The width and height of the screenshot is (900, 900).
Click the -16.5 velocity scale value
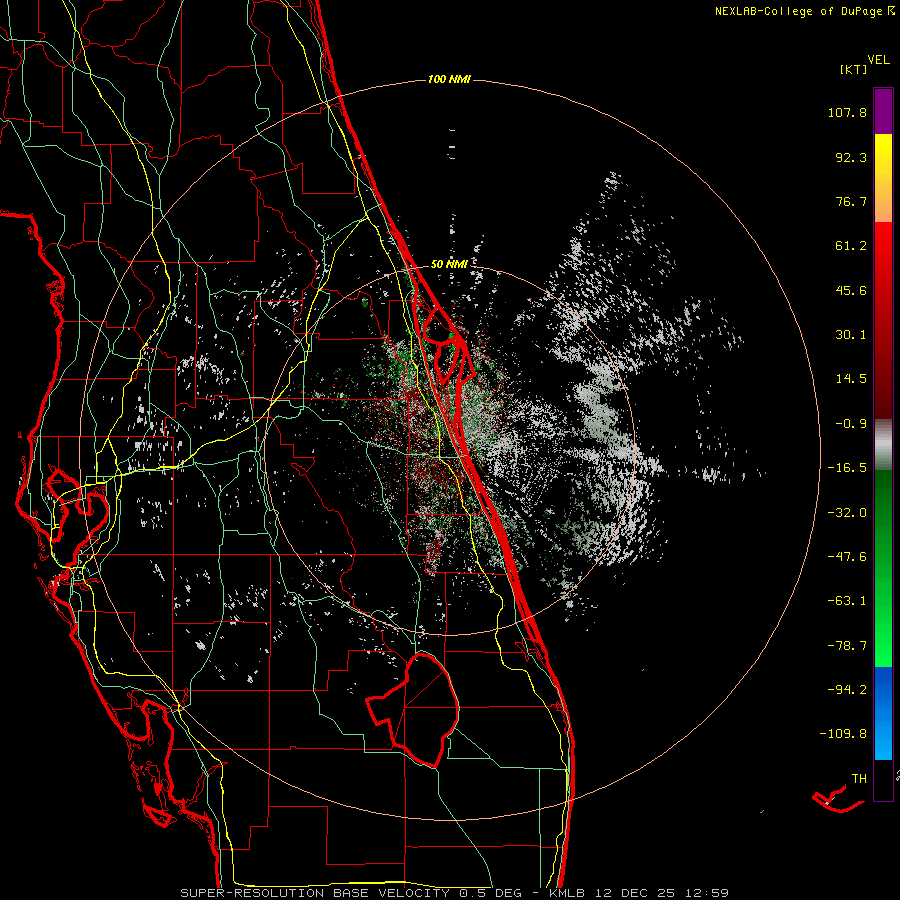point(847,468)
